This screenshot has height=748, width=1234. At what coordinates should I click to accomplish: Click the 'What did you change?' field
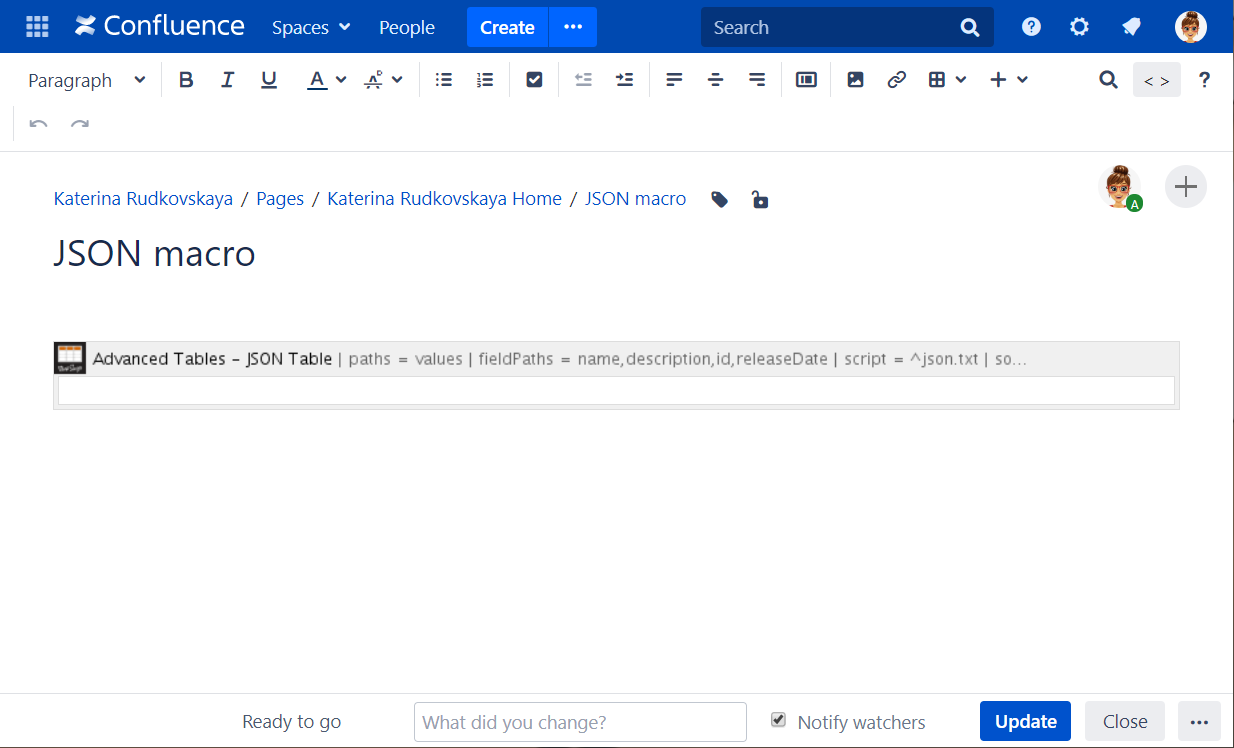580,722
